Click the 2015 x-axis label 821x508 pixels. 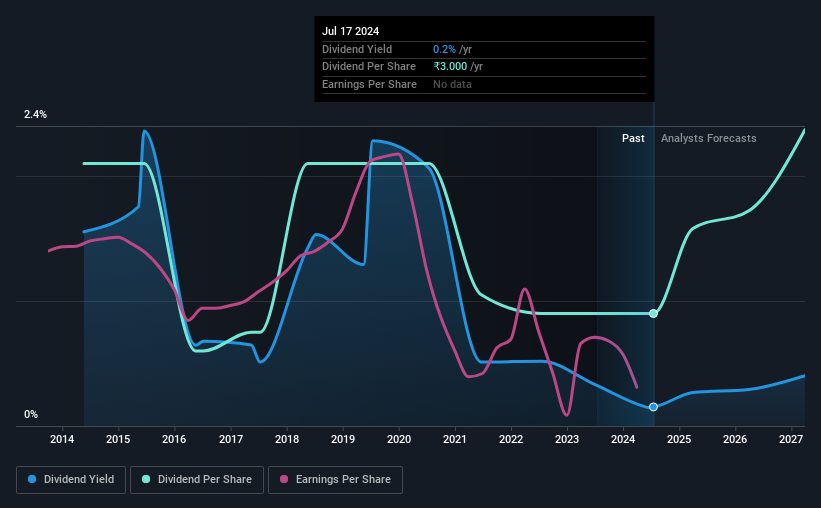point(118,439)
